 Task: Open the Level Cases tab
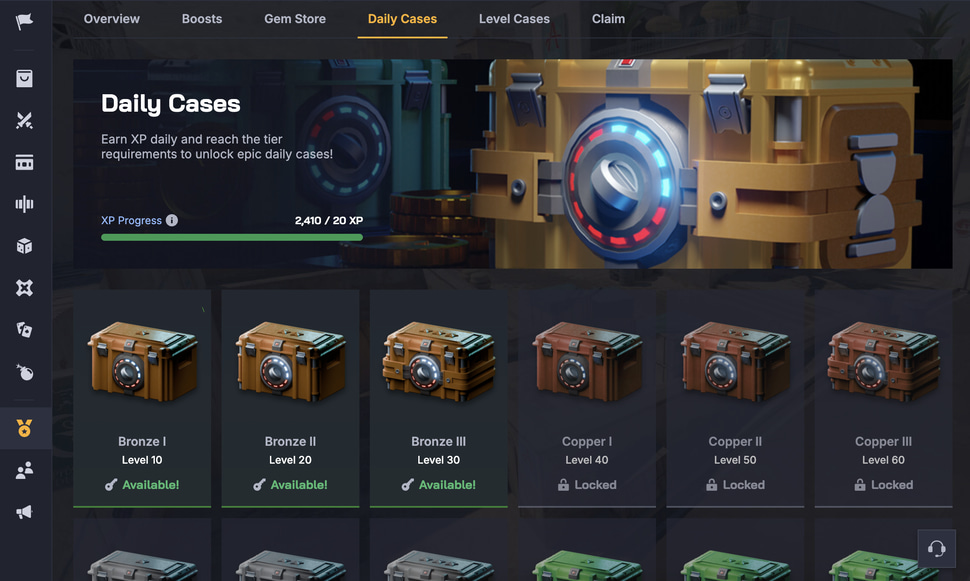point(514,19)
